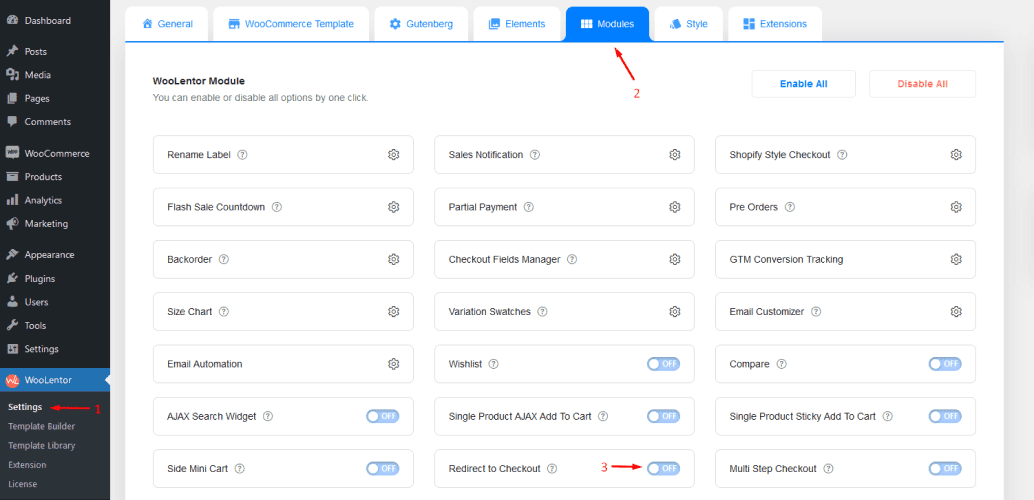This screenshot has width=1034, height=500.
Task: Open Email Automation settings gear
Action: click(x=394, y=364)
